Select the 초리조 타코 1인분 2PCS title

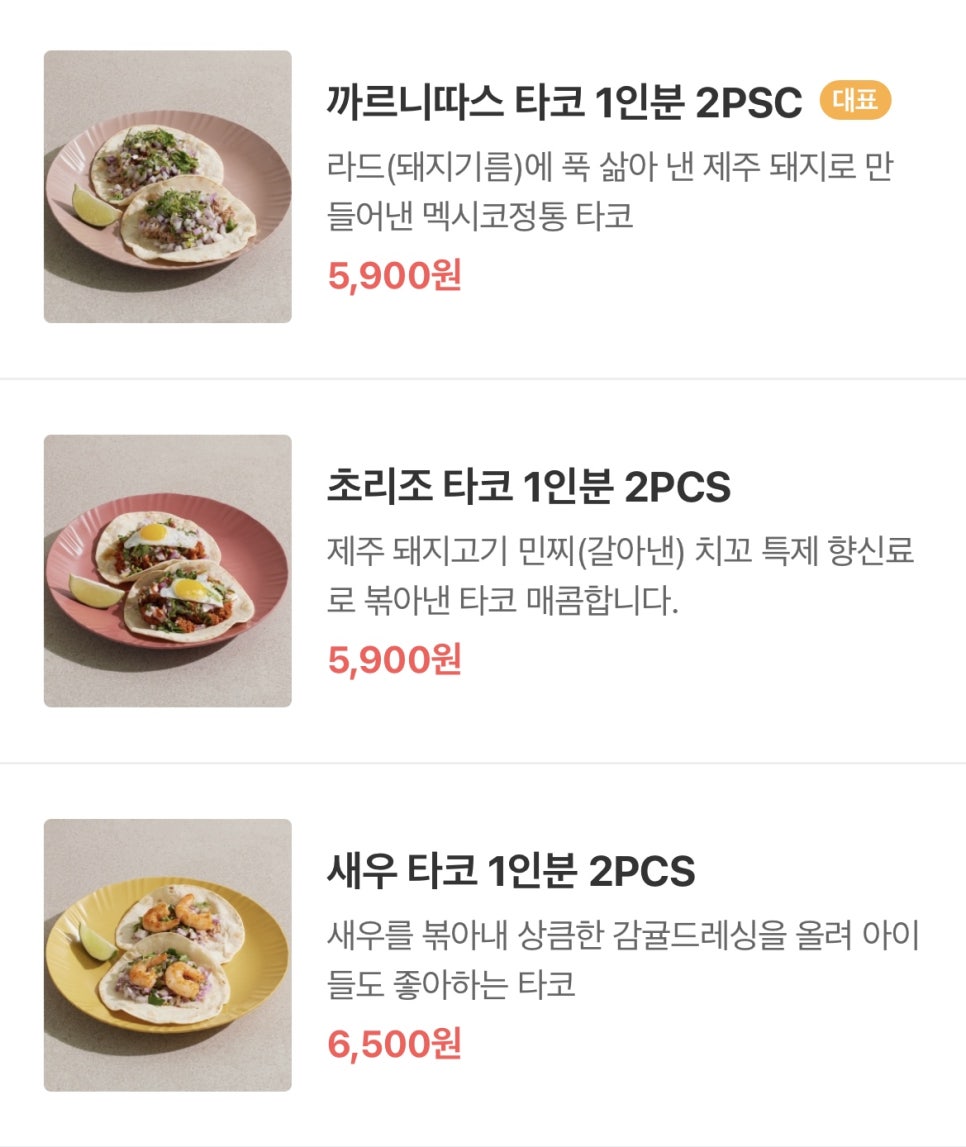coord(528,487)
